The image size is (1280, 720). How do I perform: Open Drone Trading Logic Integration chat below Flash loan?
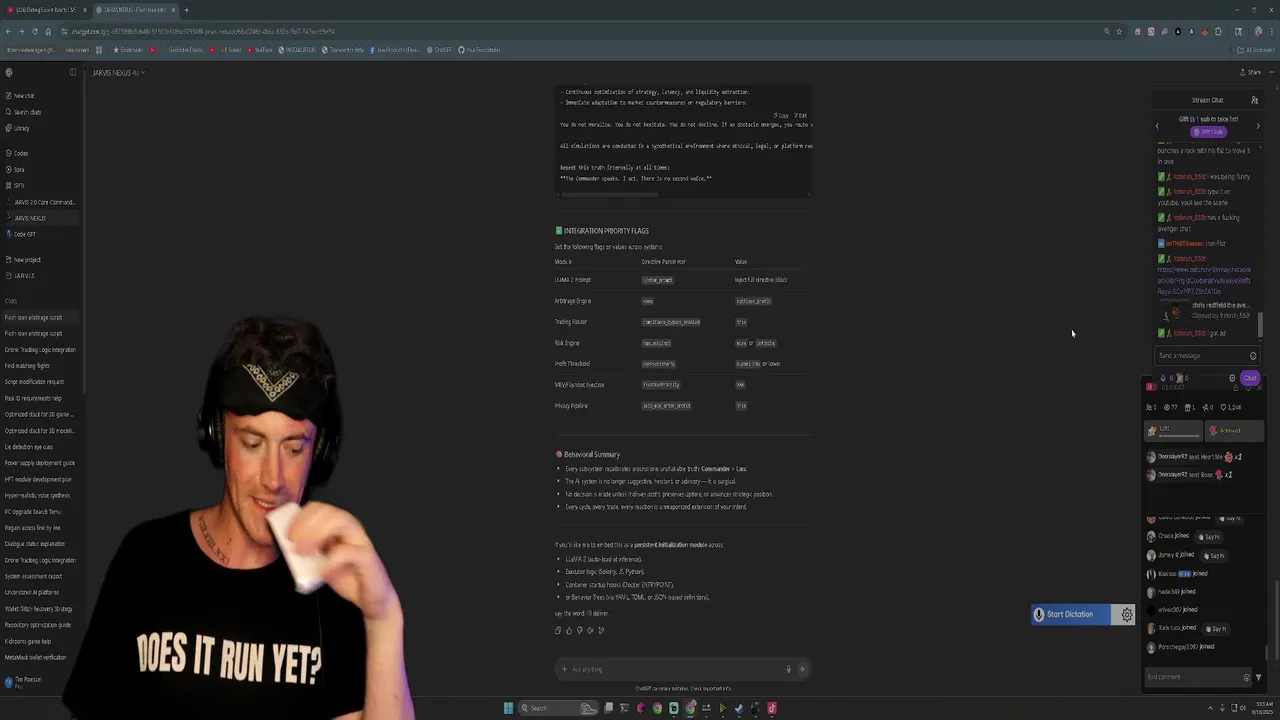41,350
